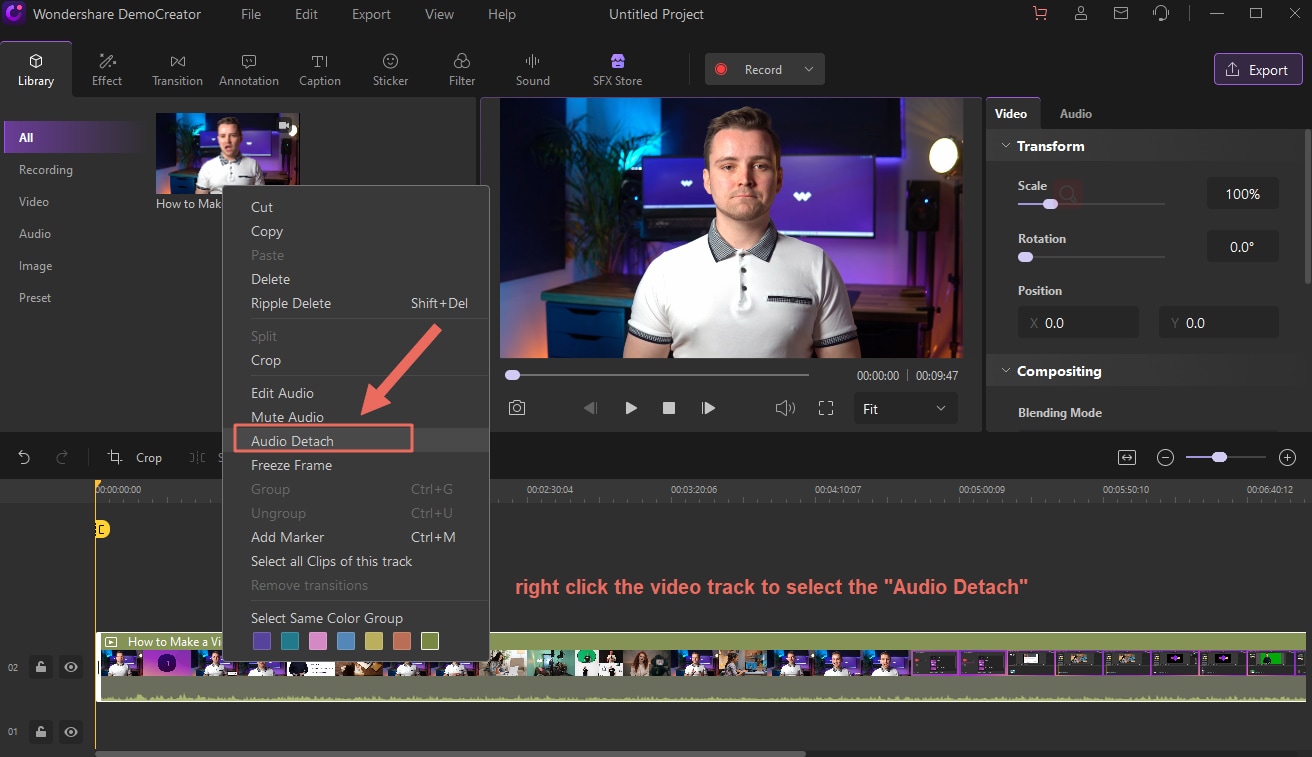Screen dimensions: 1312x757
Task: Zoom in timeline with plus icon
Action: [1287, 457]
